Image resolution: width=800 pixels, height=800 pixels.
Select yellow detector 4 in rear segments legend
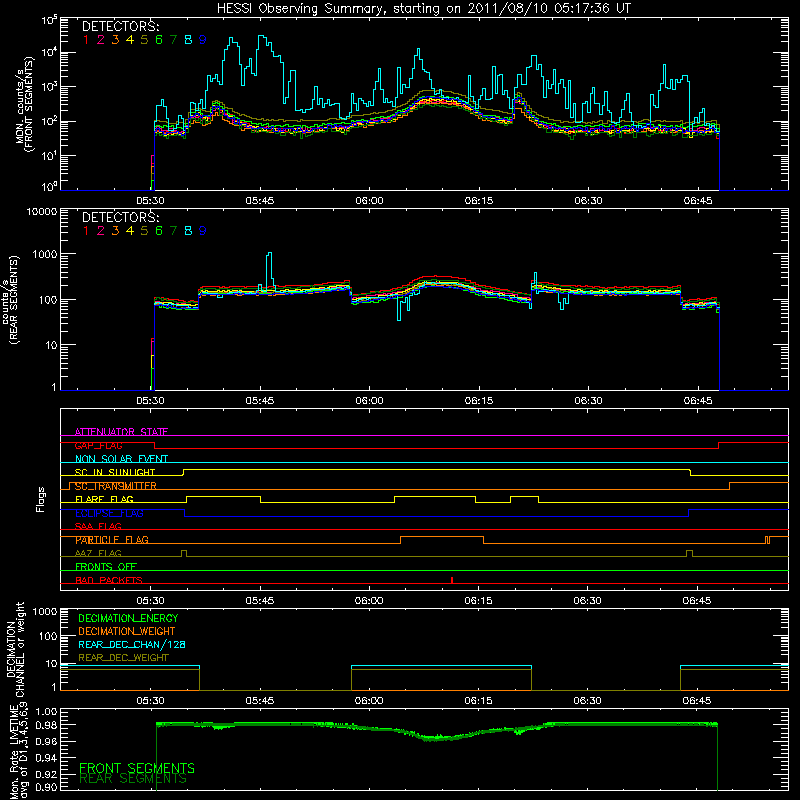[130, 231]
